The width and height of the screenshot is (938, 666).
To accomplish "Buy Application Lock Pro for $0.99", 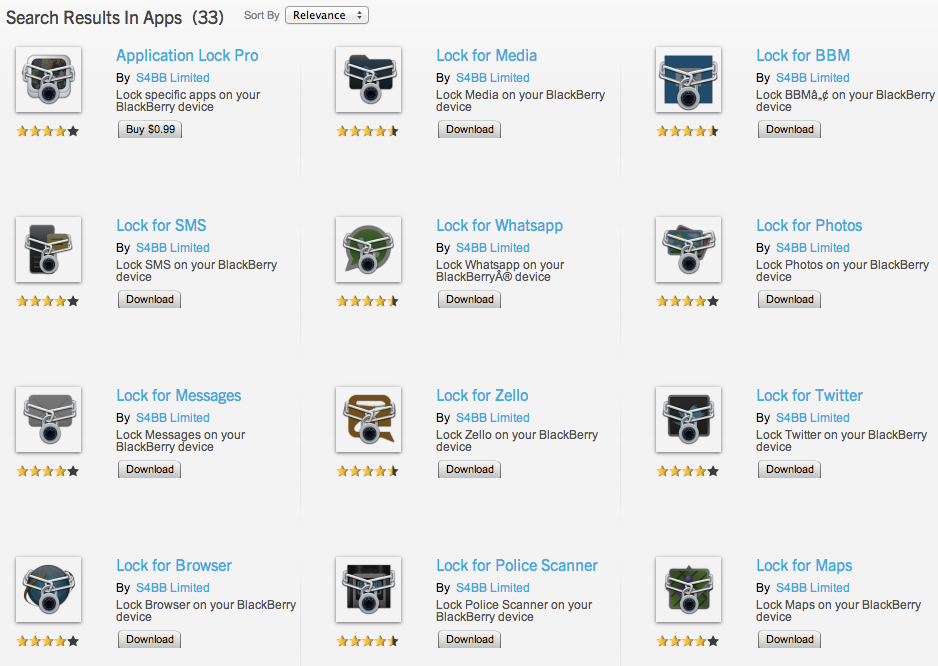I will (x=150, y=129).
